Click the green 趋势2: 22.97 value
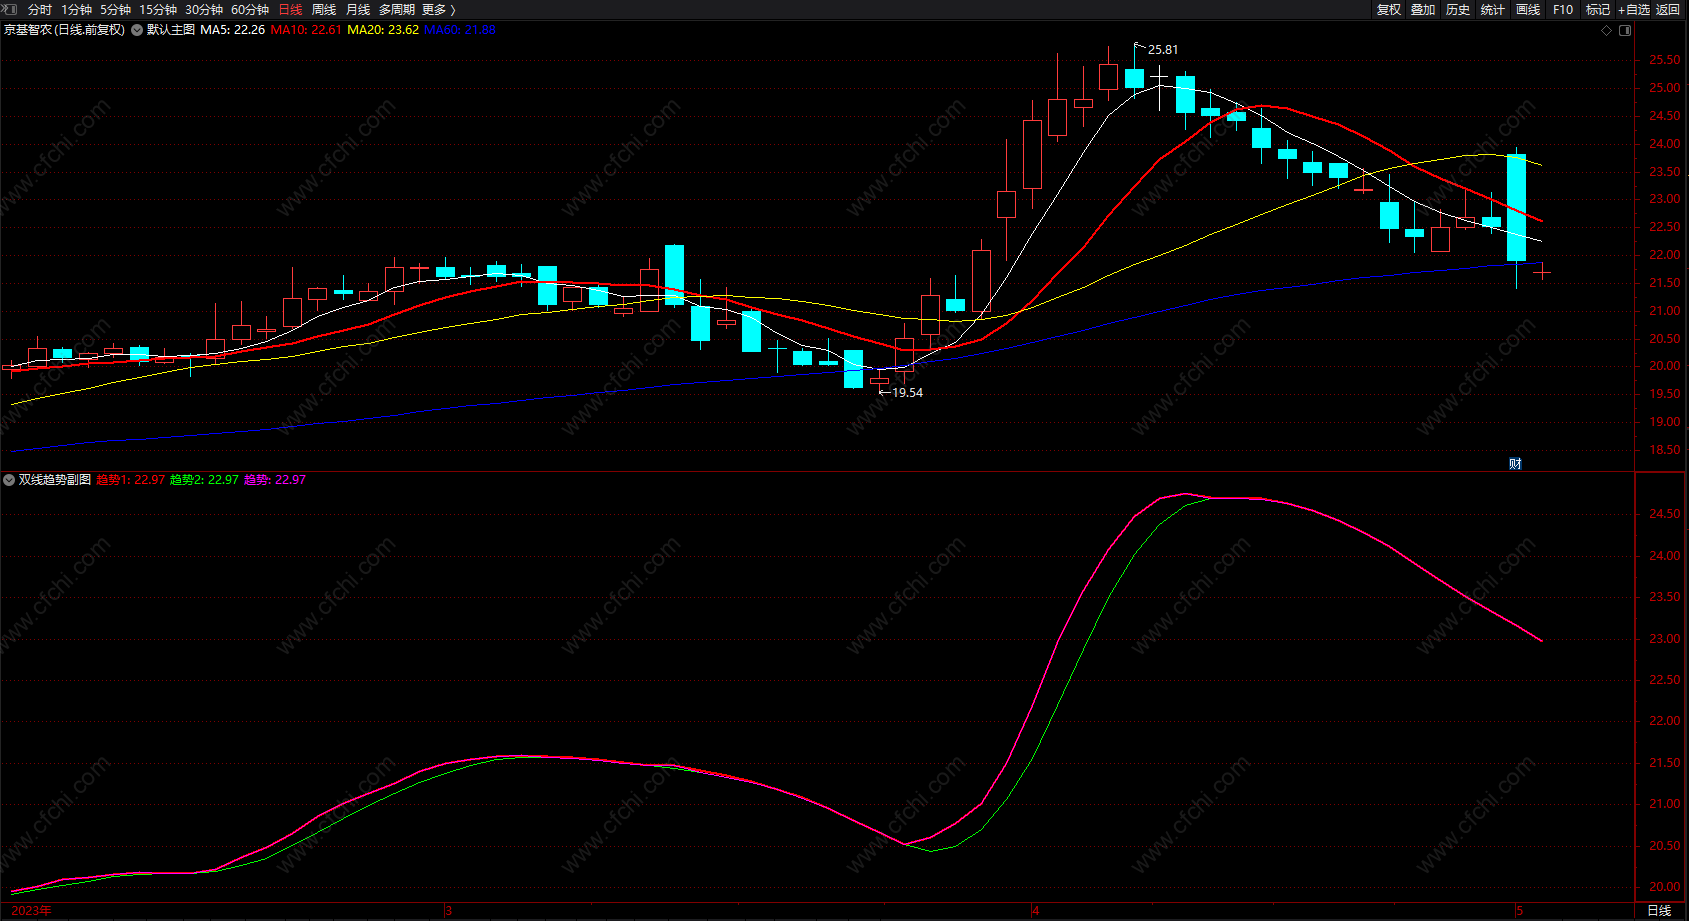Screen dimensions: 1689x921 pyautogui.click(x=204, y=480)
